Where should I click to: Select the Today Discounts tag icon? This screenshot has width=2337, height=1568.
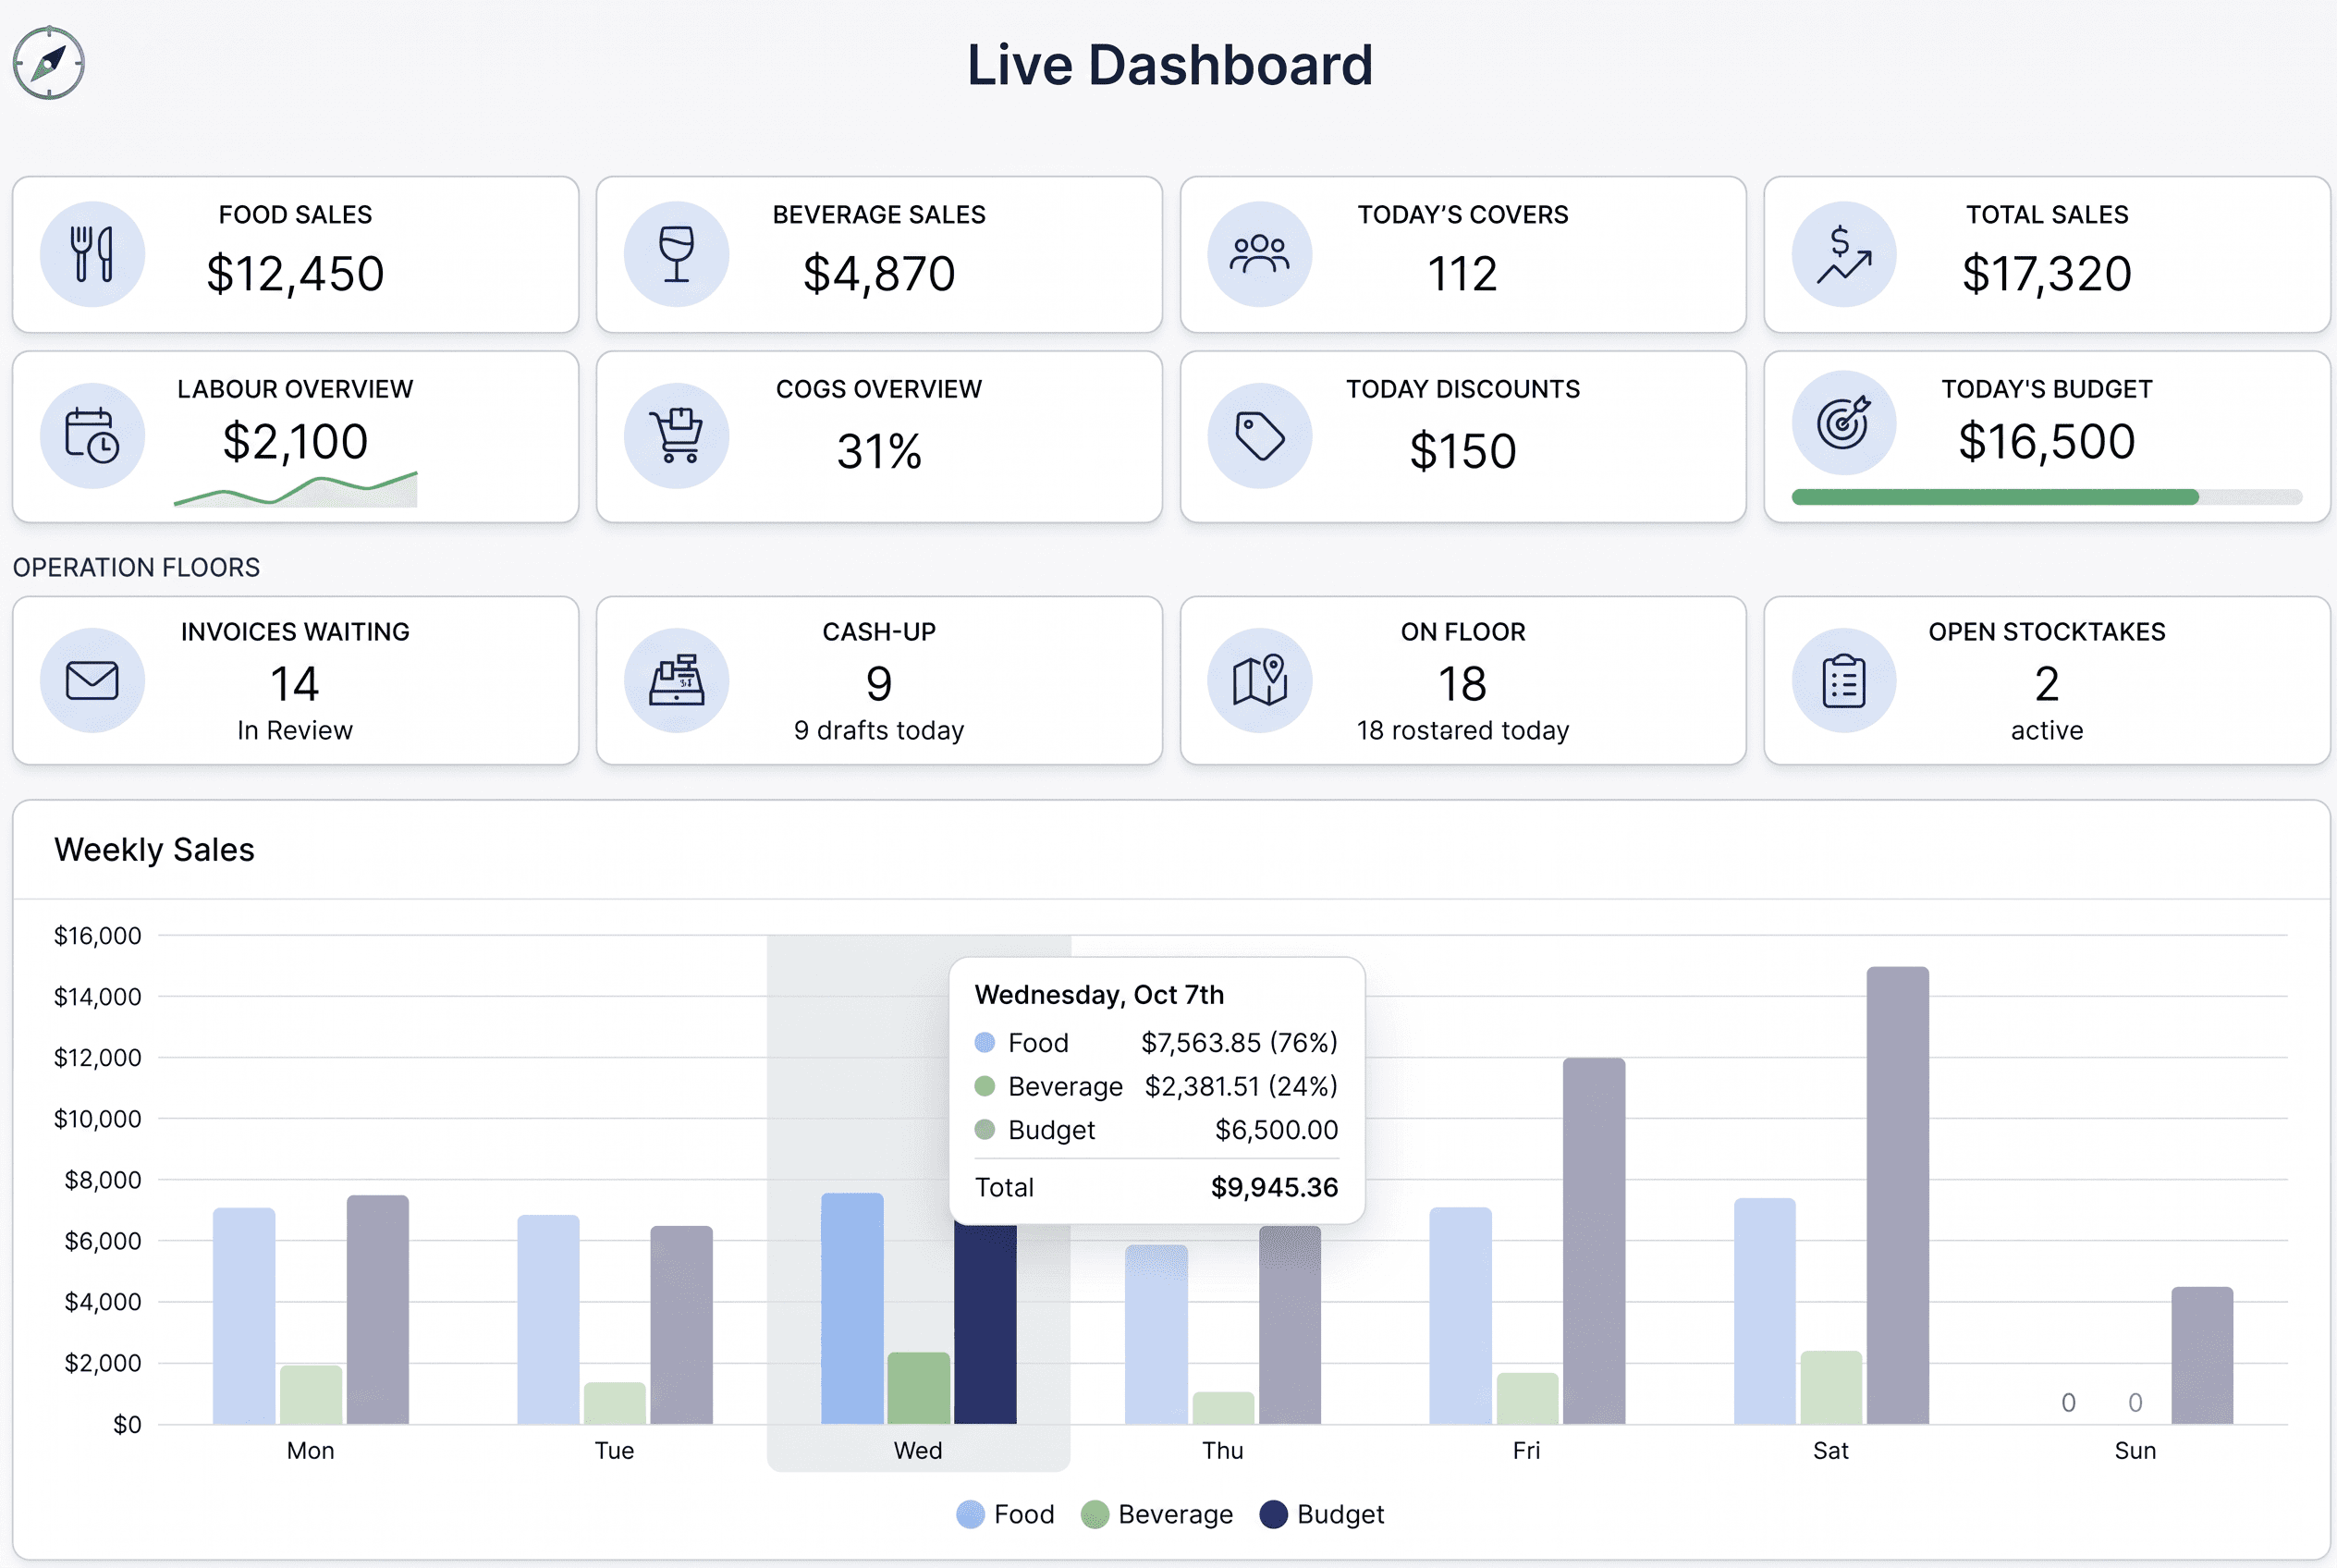pos(1259,435)
